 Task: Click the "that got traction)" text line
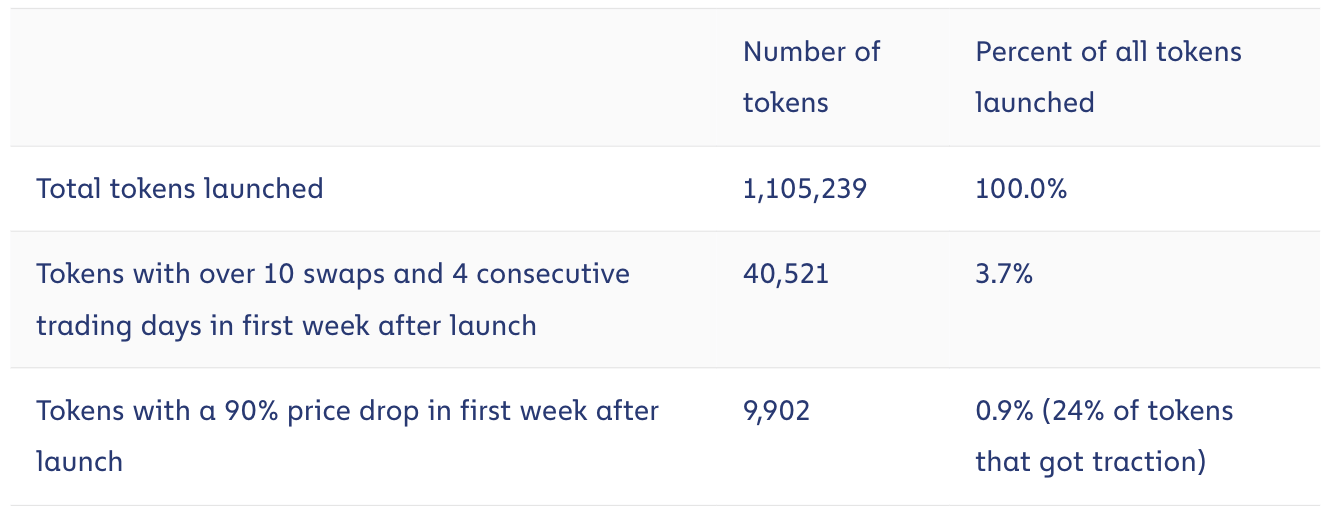(1090, 462)
